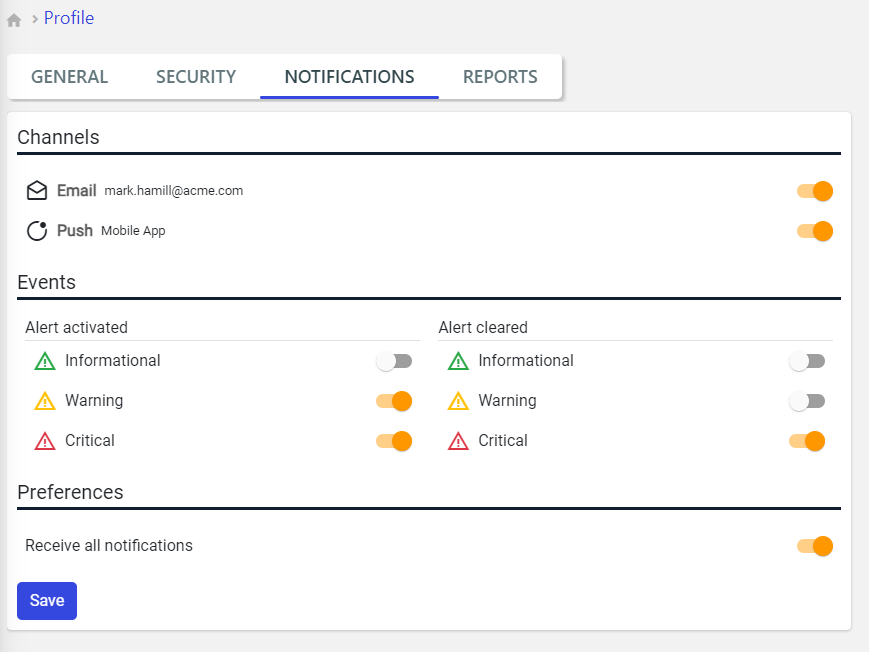This screenshot has height=652, width=869.
Task: Enable Informational toggle under Alert activated
Action: (394, 361)
